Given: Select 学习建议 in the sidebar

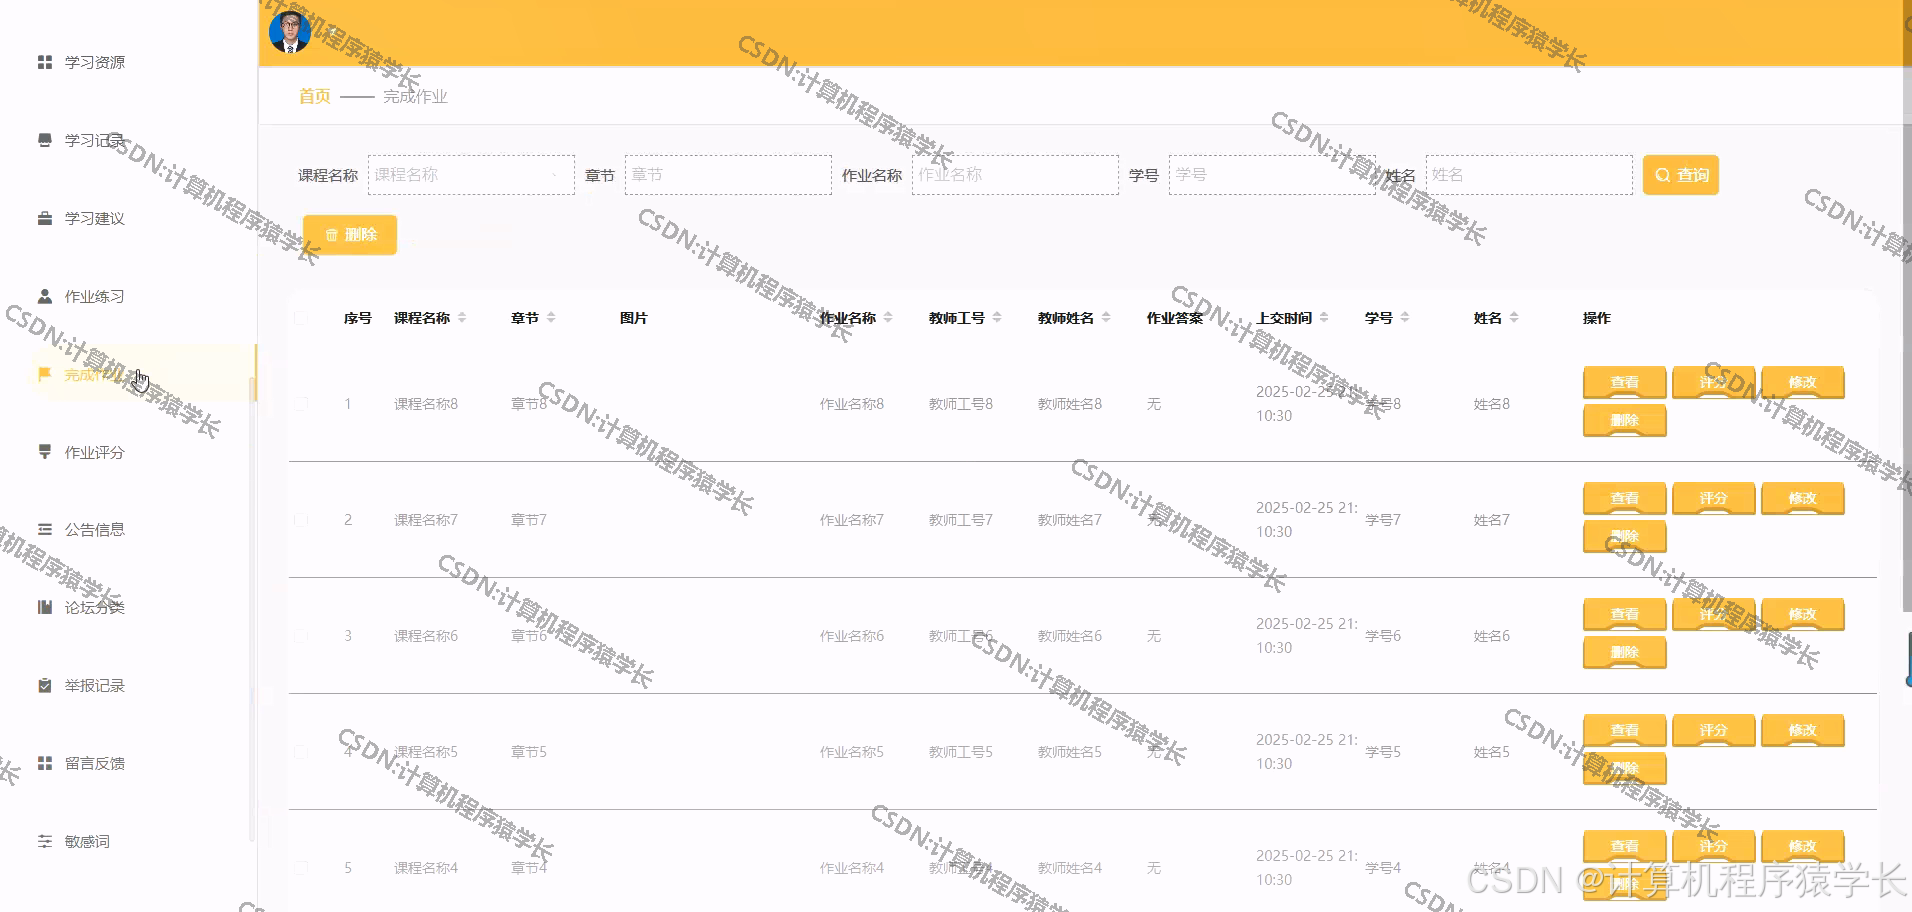Looking at the screenshot, I should [95, 218].
